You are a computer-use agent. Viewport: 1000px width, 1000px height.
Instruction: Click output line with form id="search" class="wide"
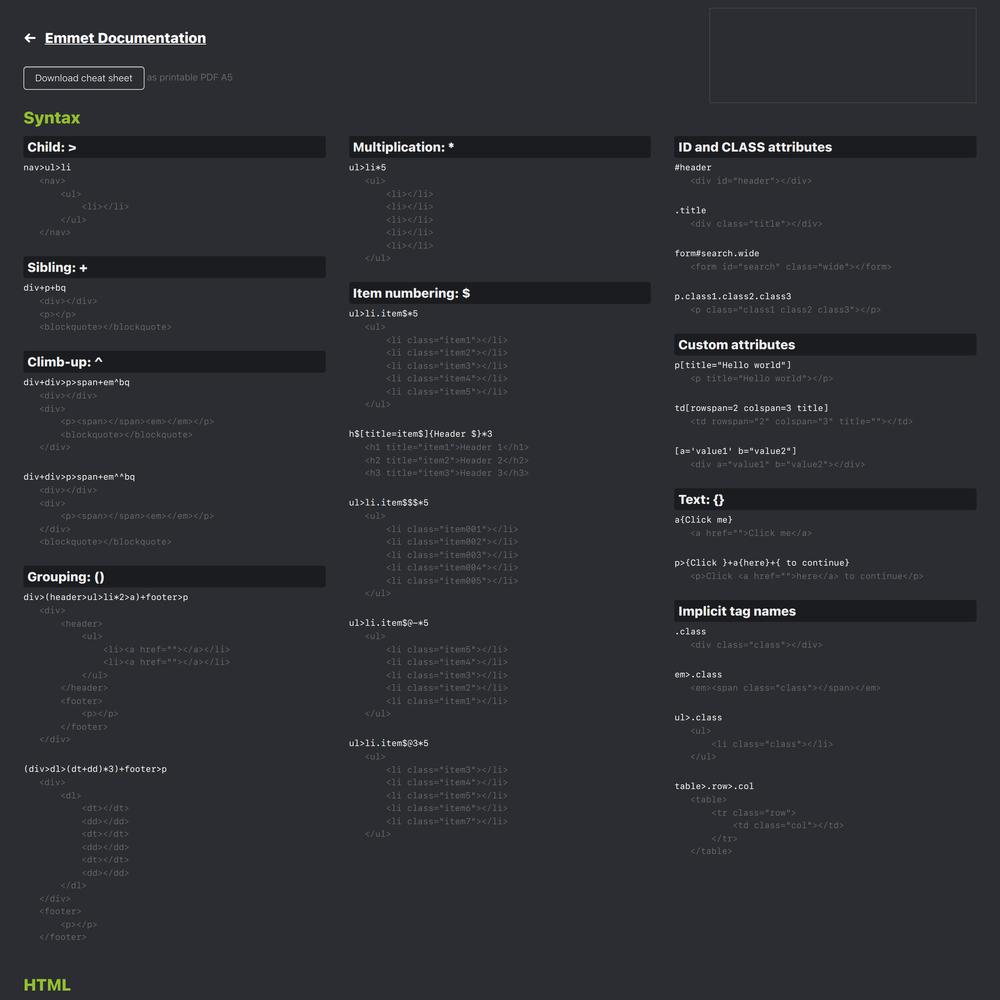pyautogui.click(x=791, y=267)
